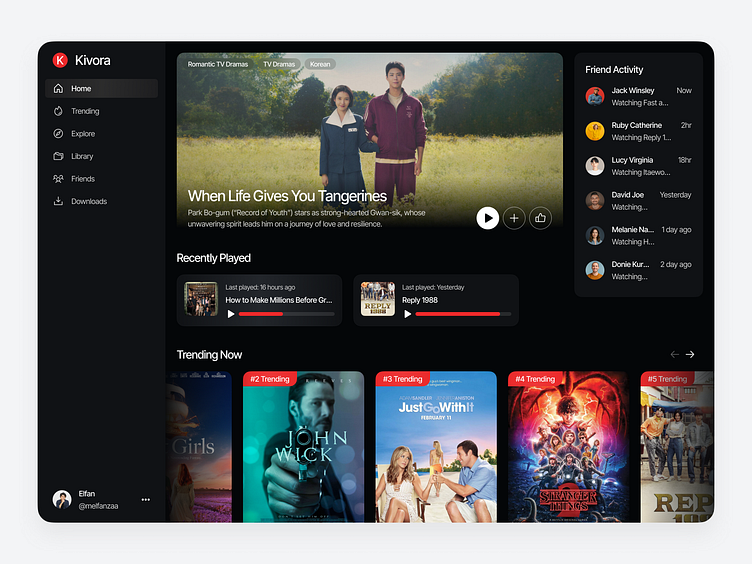Click 'Watching Itaewo...' text

click(641, 172)
